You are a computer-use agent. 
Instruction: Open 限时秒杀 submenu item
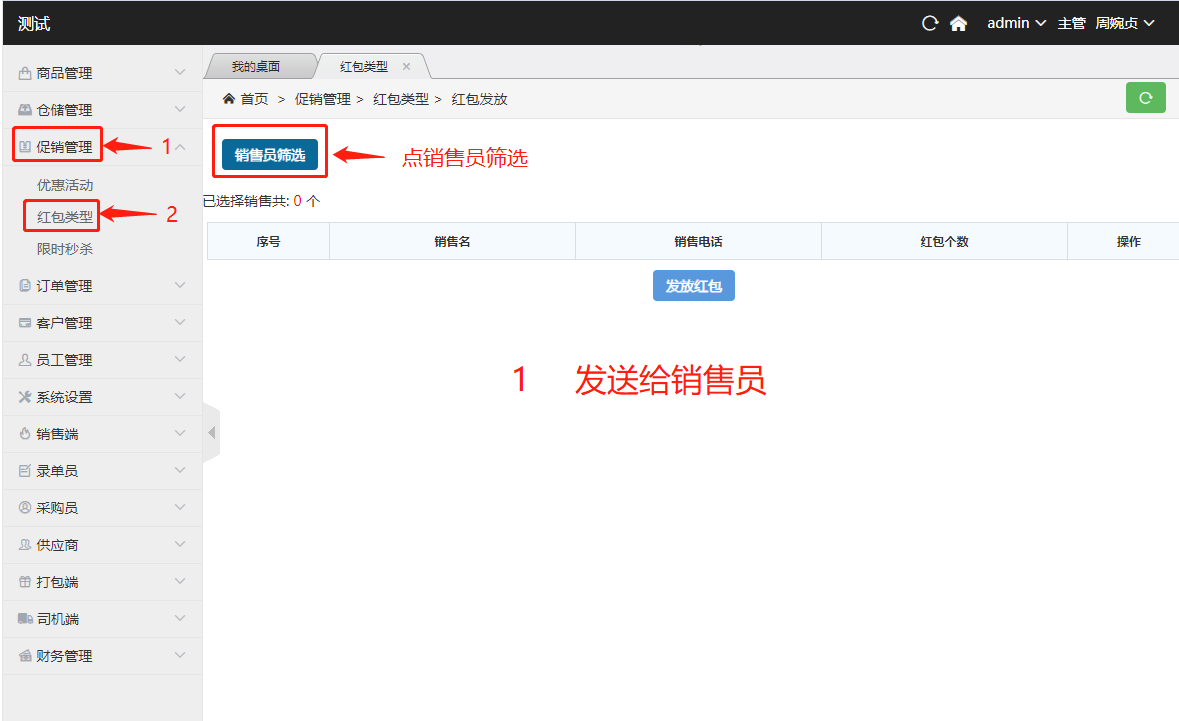click(x=65, y=249)
